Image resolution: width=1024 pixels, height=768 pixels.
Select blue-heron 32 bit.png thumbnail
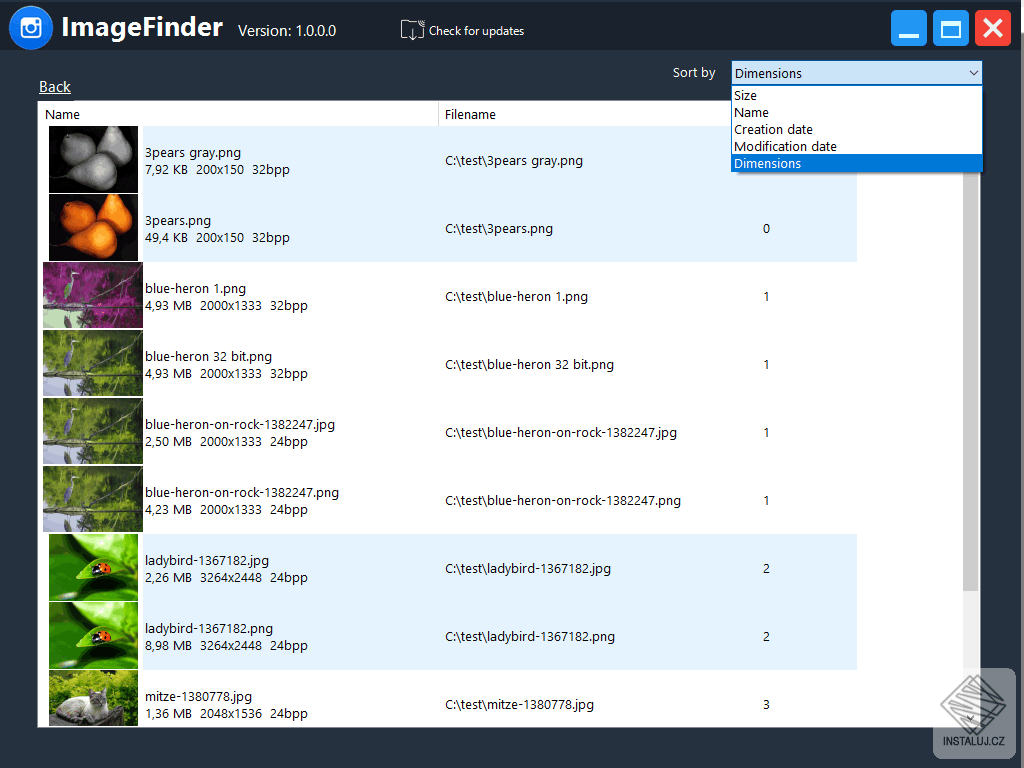pyautogui.click(x=93, y=364)
